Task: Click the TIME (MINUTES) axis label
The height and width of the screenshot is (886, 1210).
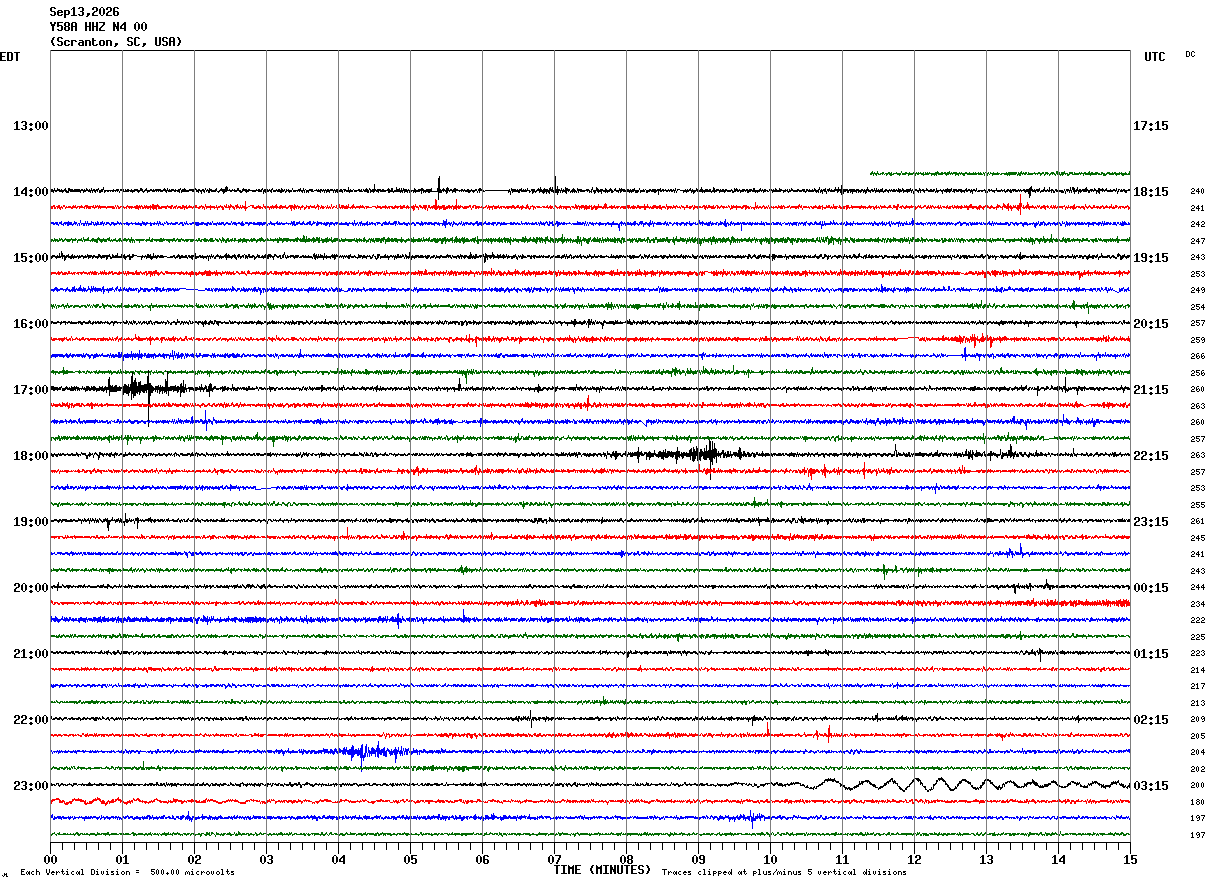Action: click(x=602, y=870)
